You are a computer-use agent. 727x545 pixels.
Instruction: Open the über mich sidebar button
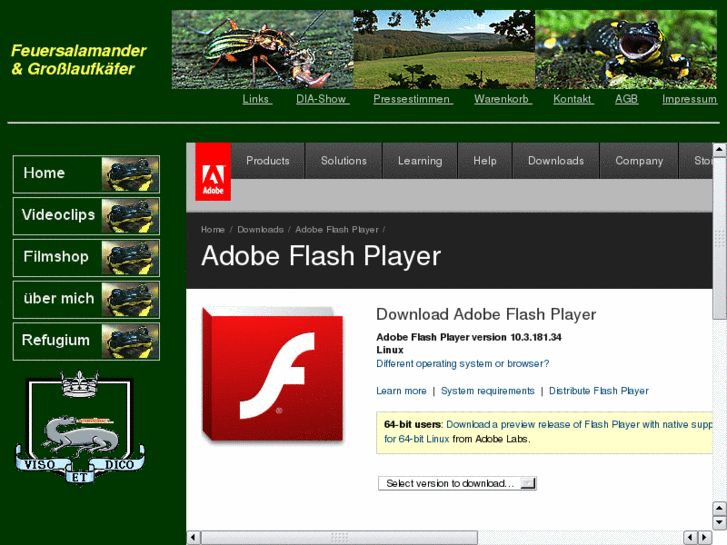[x=86, y=299]
